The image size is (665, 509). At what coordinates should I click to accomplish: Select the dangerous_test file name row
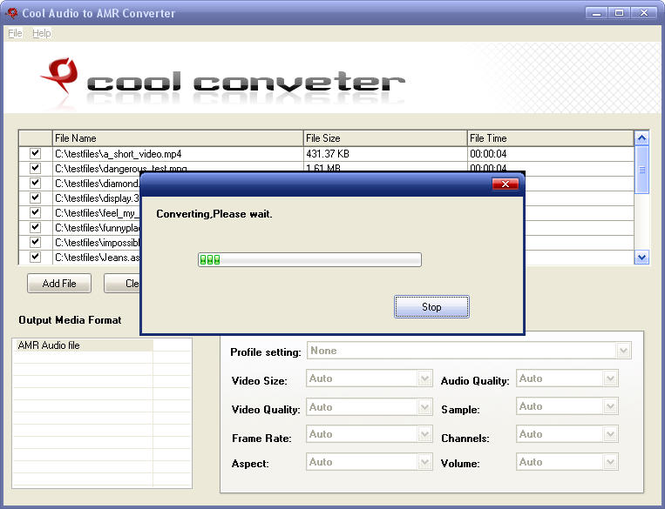pyautogui.click(x=121, y=168)
